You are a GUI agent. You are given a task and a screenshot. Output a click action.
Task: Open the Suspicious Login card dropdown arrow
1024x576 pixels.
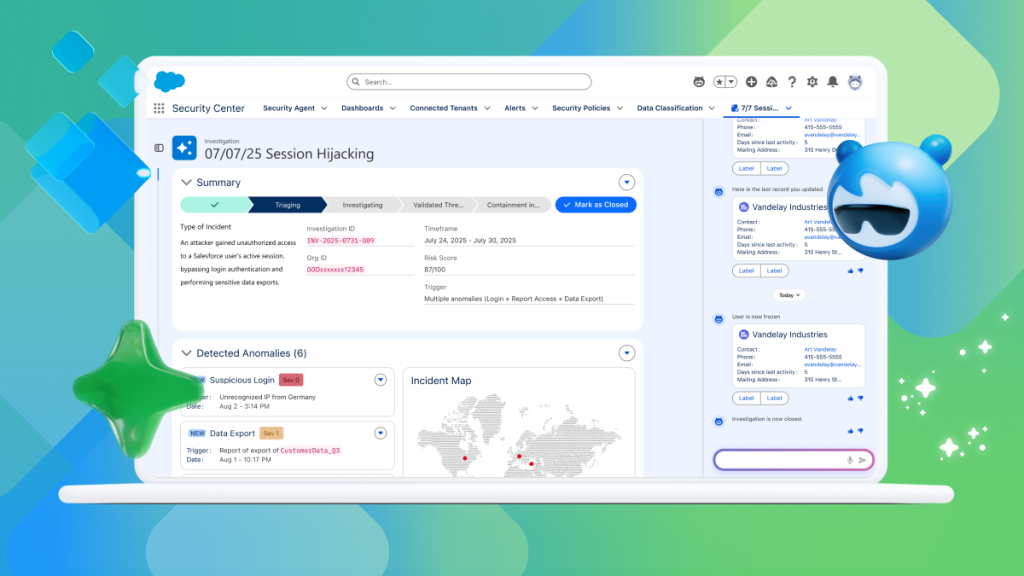pyautogui.click(x=380, y=379)
